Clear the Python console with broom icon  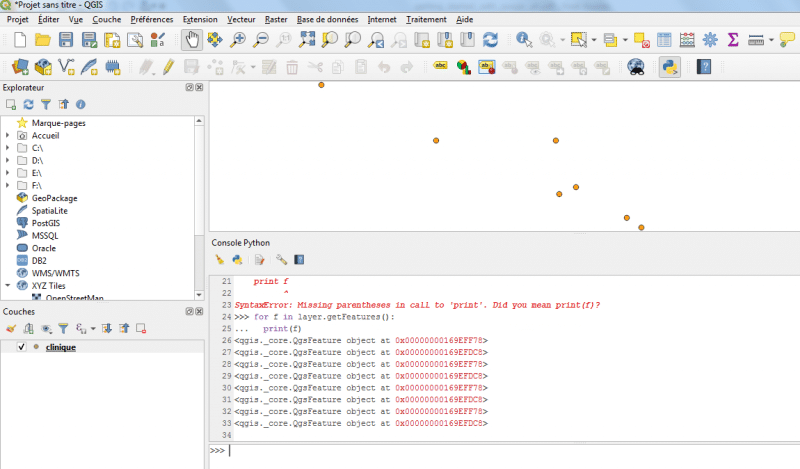pyautogui.click(x=219, y=259)
